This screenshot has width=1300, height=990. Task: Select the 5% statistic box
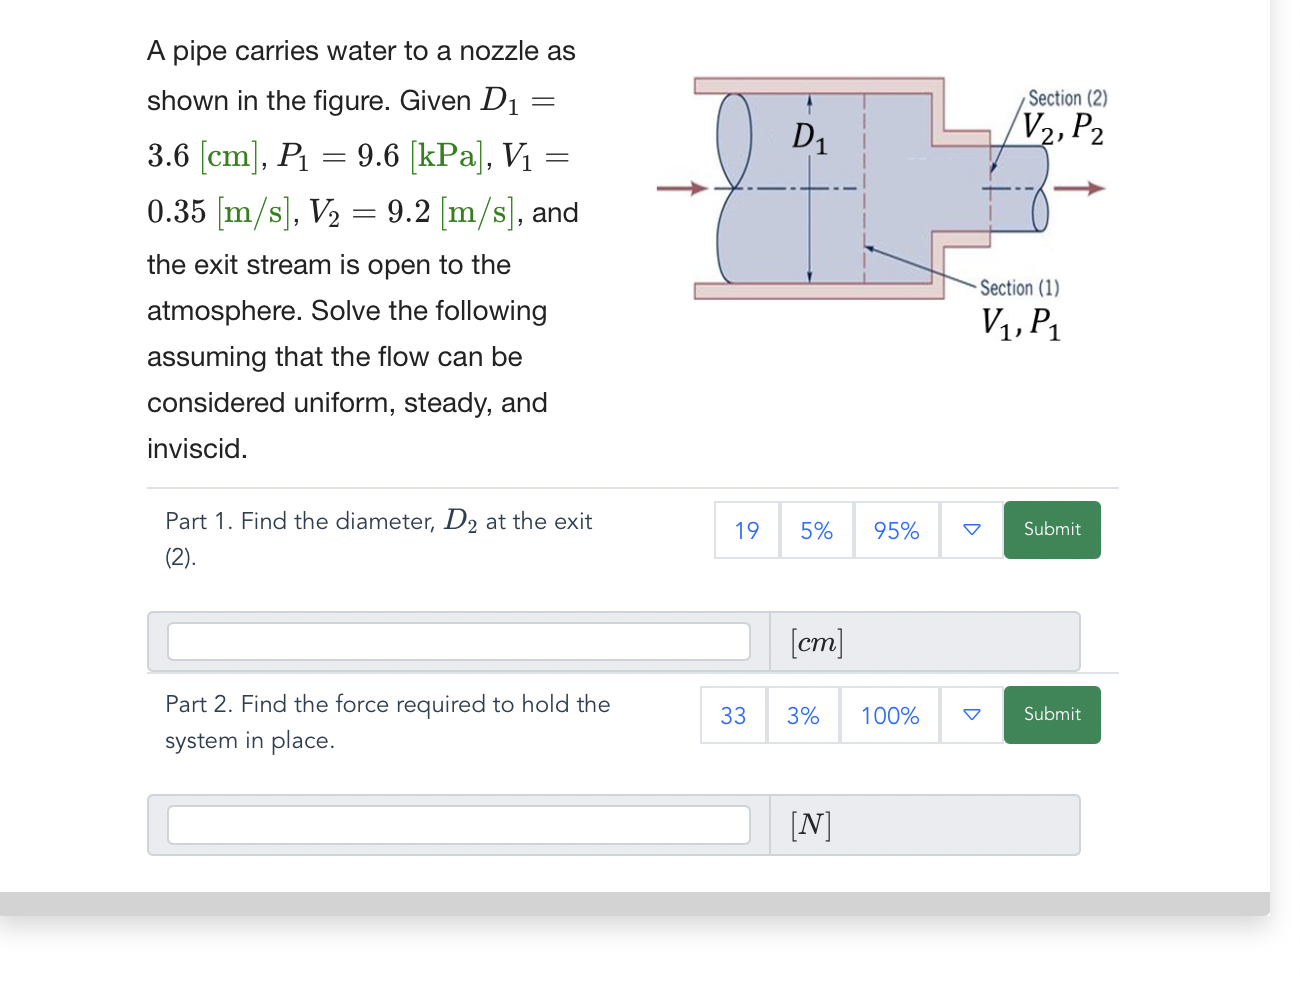pos(816,530)
